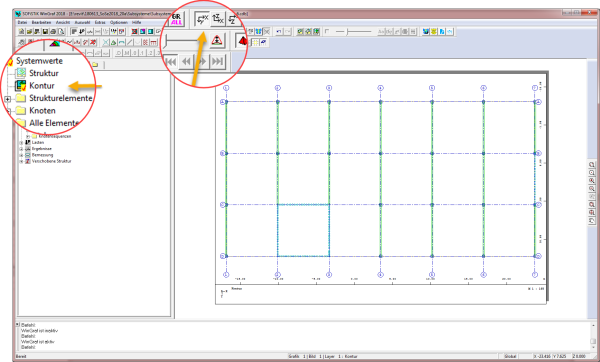Click the save disk icon in toolbar
The width and height of the screenshot is (600, 362).
pos(45,31)
